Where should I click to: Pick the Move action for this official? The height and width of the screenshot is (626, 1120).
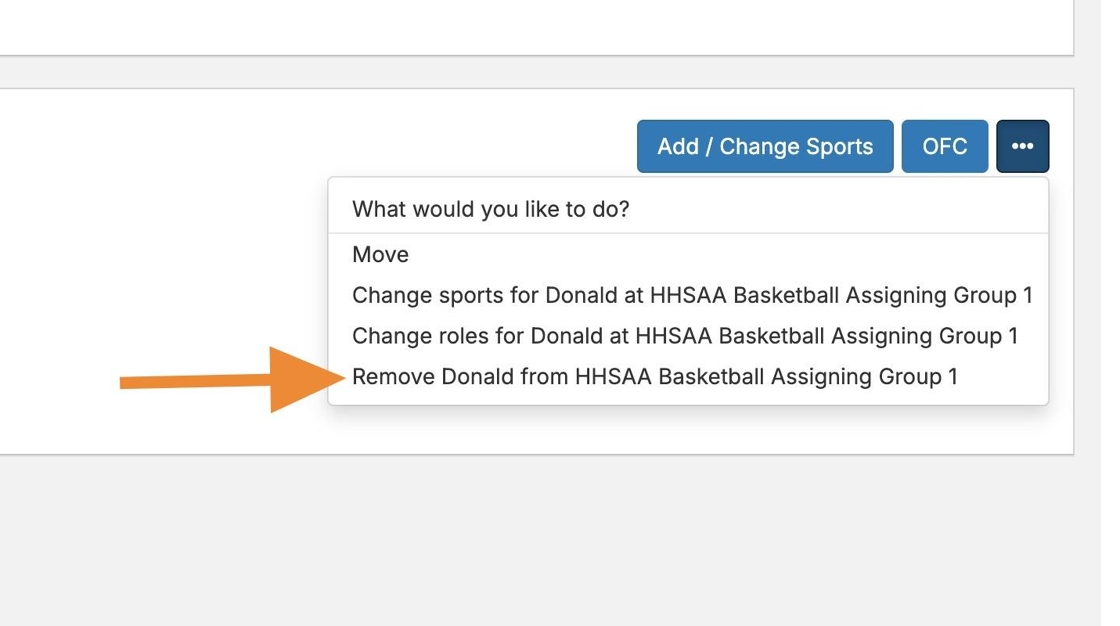click(x=380, y=254)
